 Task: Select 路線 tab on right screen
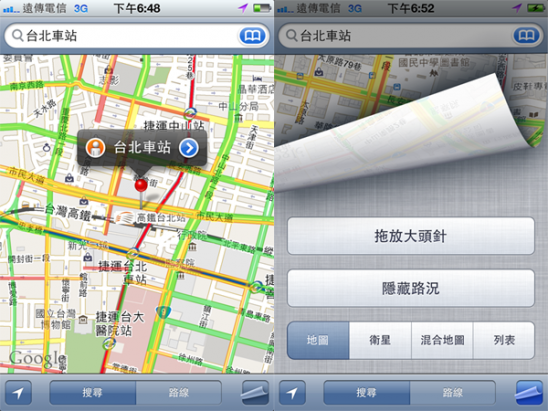click(453, 393)
